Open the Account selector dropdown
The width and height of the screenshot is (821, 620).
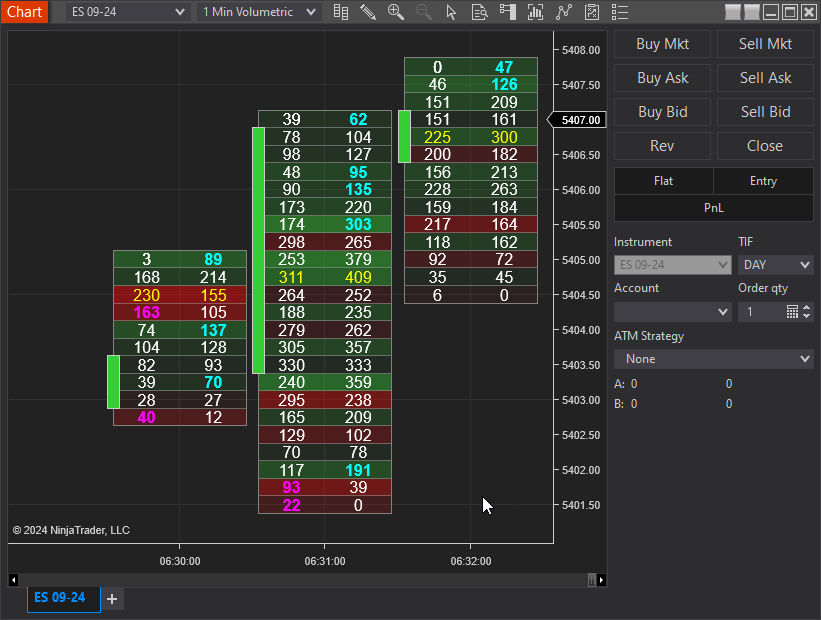(673, 312)
